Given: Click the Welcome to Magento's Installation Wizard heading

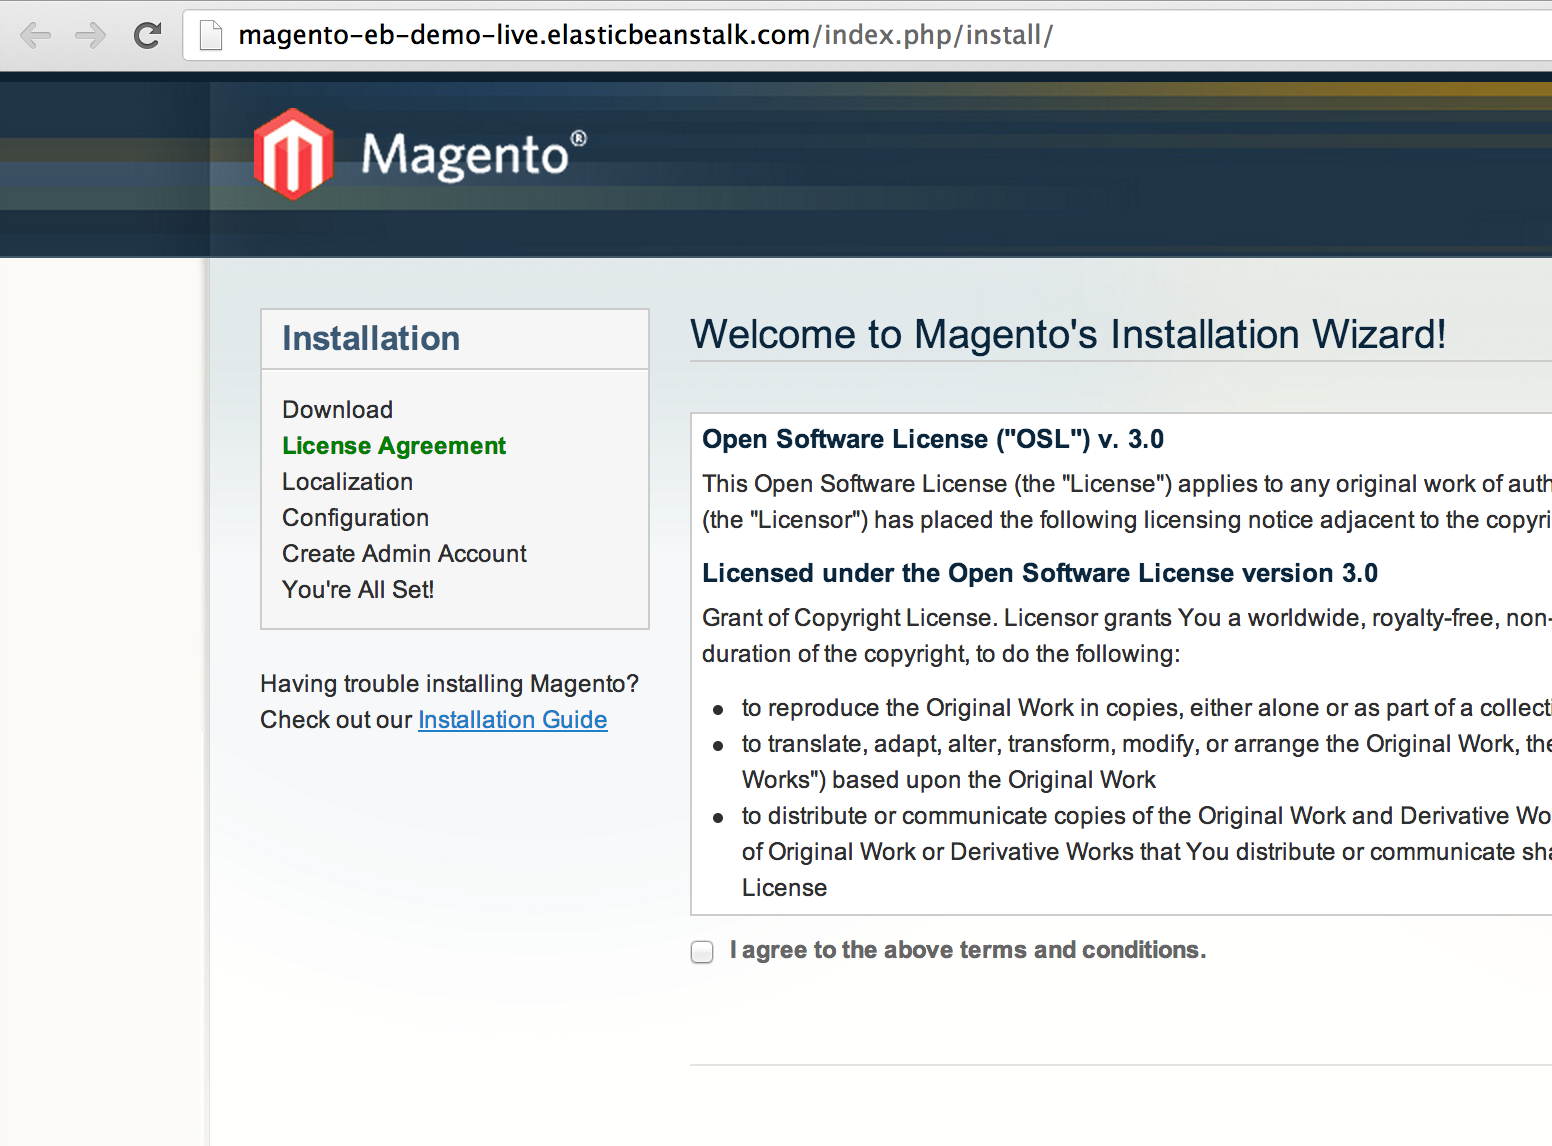Looking at the screenshot, I should click(1068, 335).
